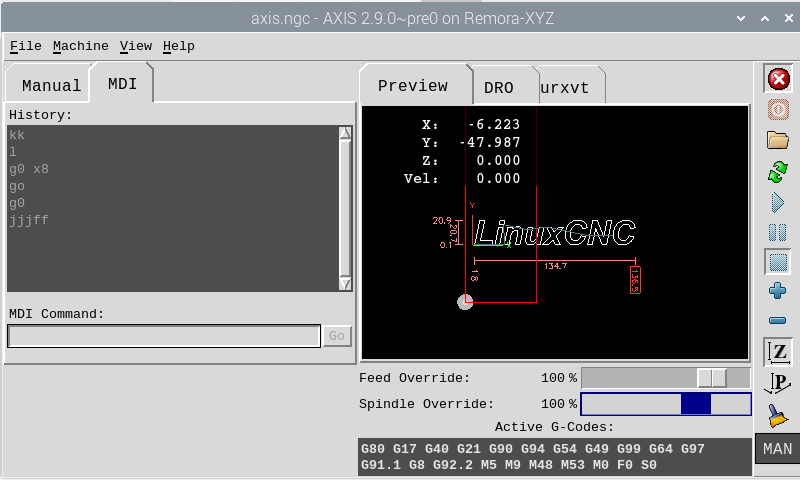Toggle the Emergency Stop button

[778, 79]
